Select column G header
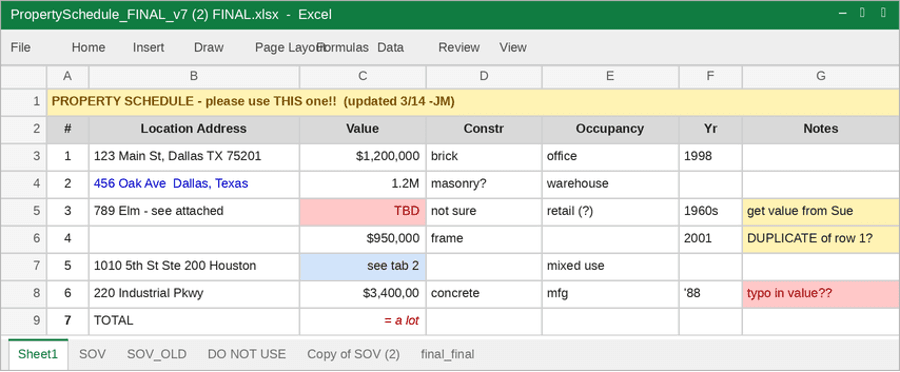The height and width of the screenshot is (372, 900). click(821, 76)
